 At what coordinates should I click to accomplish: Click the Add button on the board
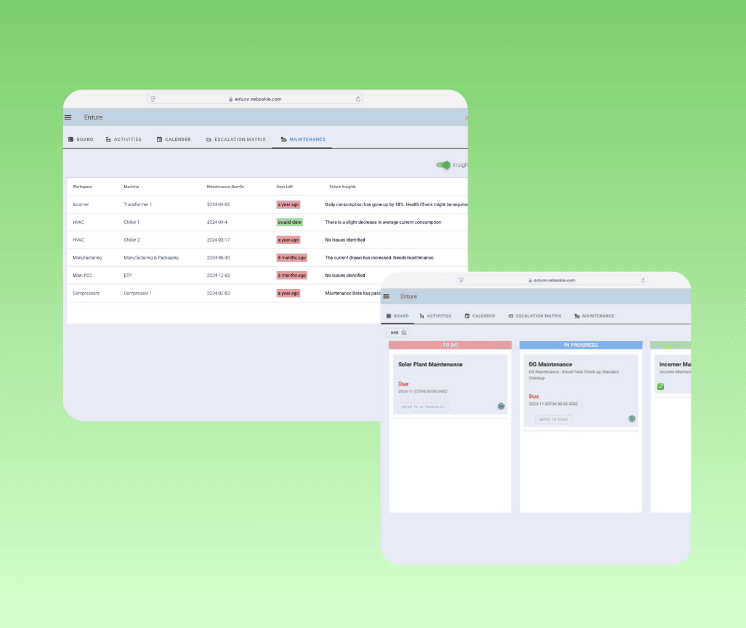click(x=394, y=332)
